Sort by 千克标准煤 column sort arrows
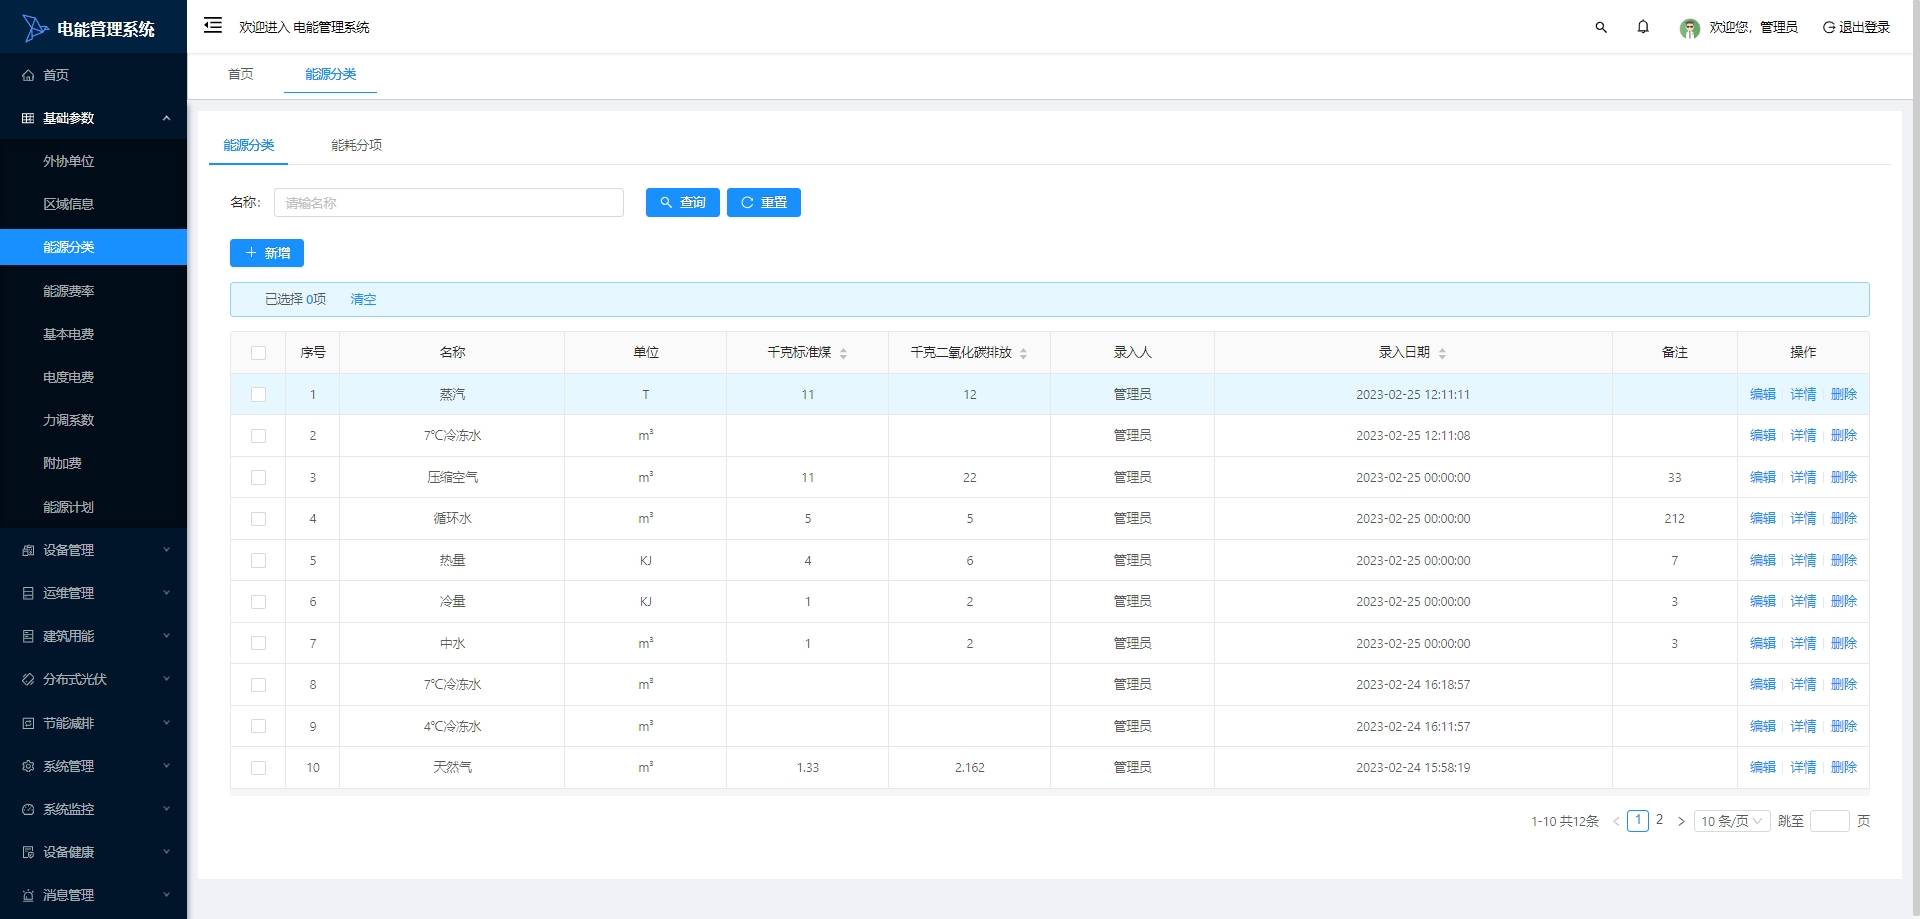The height and width of the screenshot is (919, 1920). pos(843,353)
